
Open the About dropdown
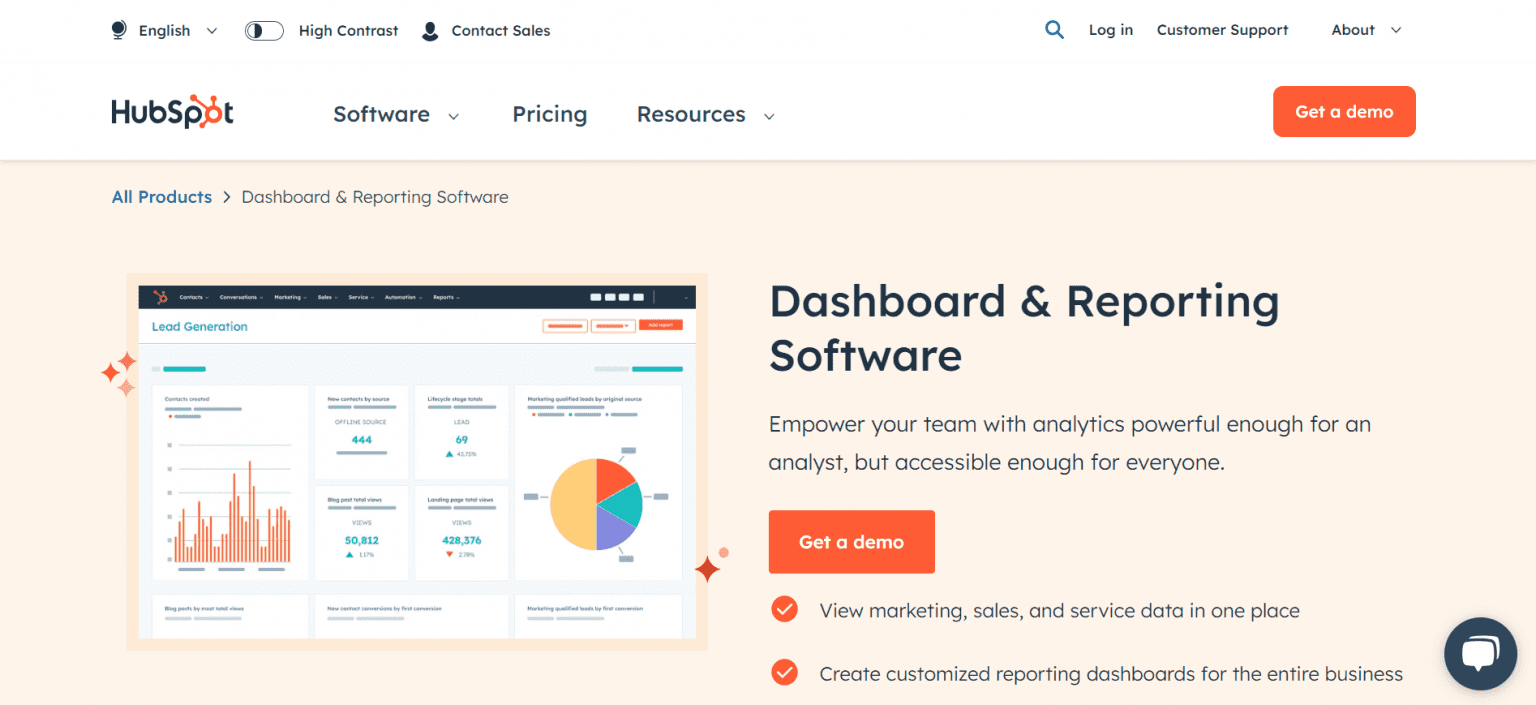coord(1365,30)
